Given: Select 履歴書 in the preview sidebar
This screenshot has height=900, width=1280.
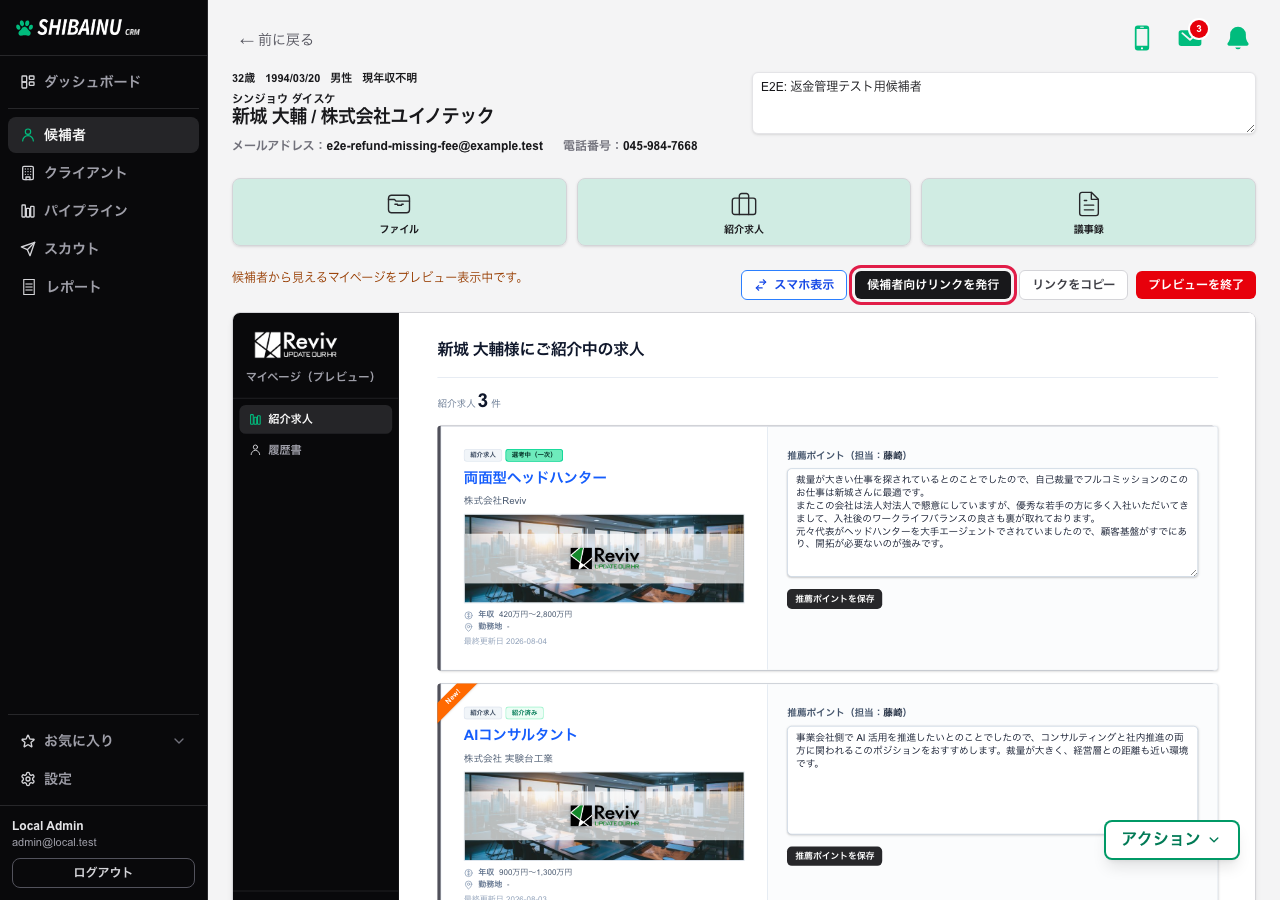Looking at the screenshot, I should point(316,450).
